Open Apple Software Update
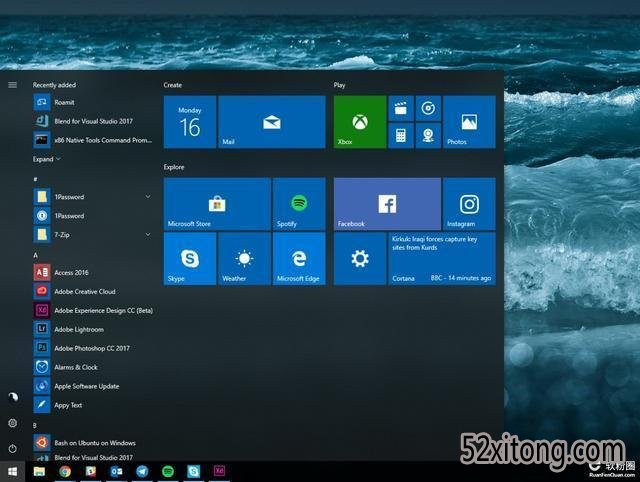The height and width of the screenshot is (482, 640). tap(93, 386)
